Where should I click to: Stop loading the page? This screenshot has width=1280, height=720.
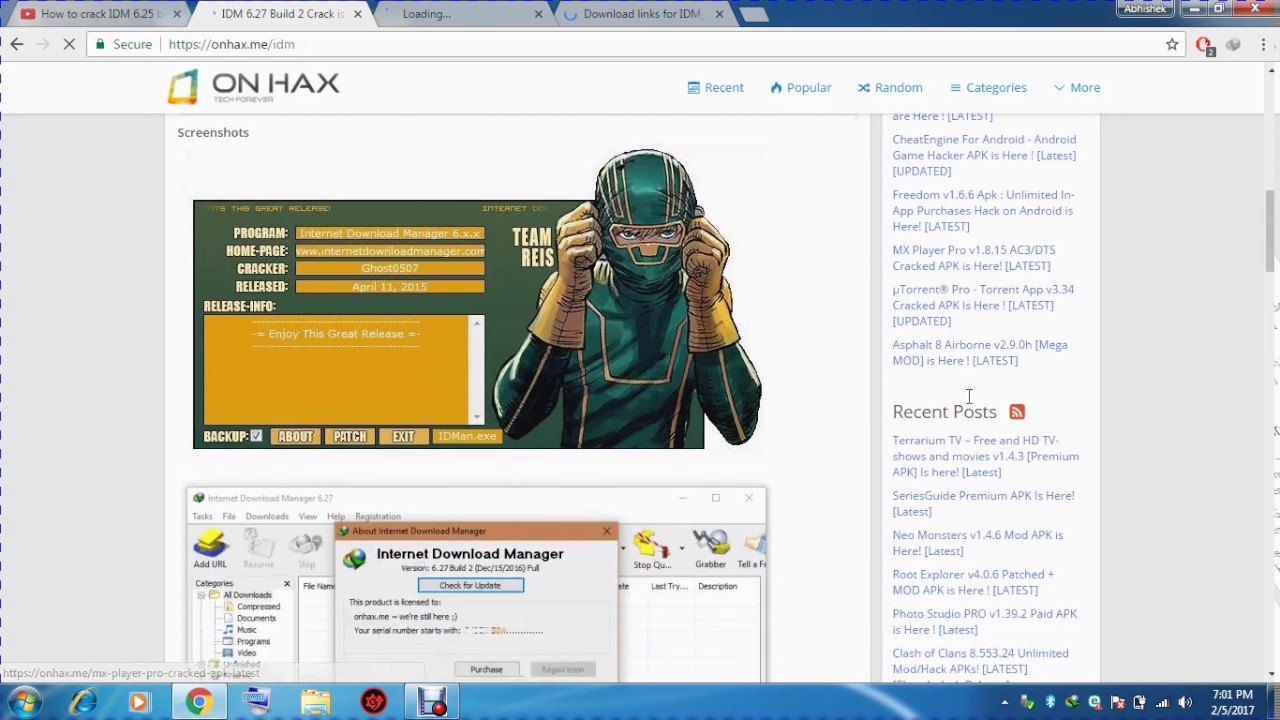(69, 44)
